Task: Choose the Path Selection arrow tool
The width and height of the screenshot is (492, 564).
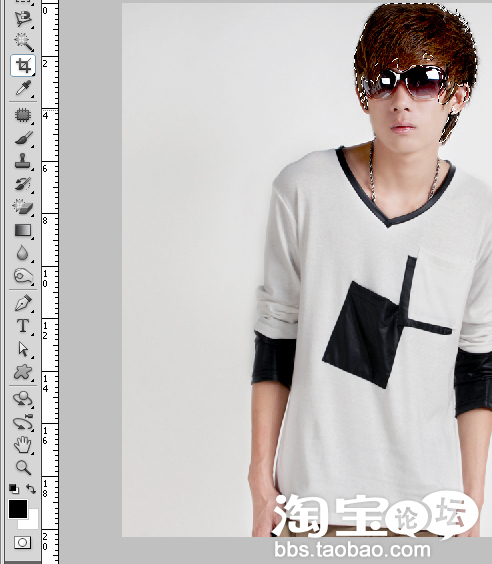Action: 23,349
